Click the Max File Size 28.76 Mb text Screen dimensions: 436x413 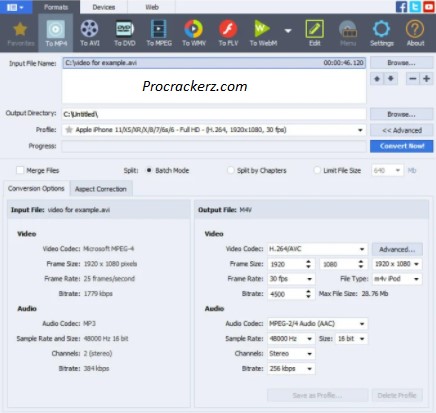click(353, 294)
